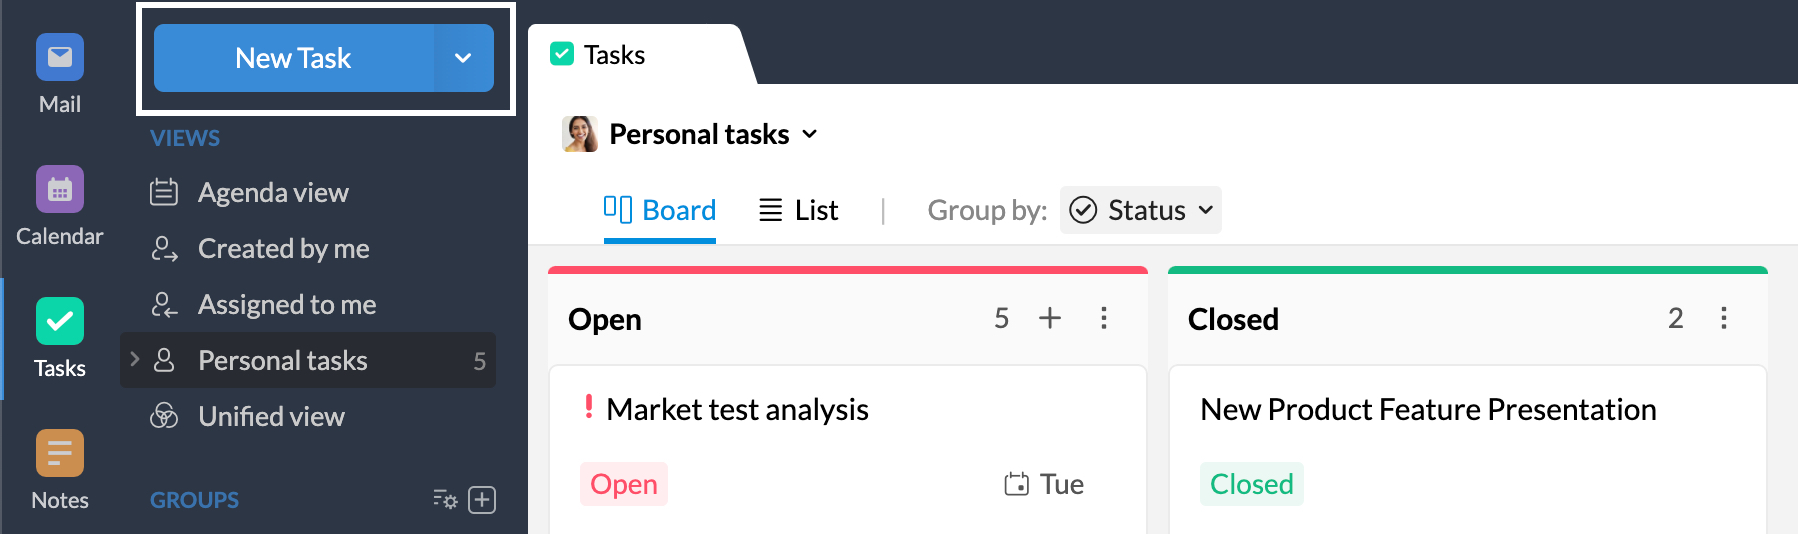Expand the New Task dropdown arrow

[463, 58]
